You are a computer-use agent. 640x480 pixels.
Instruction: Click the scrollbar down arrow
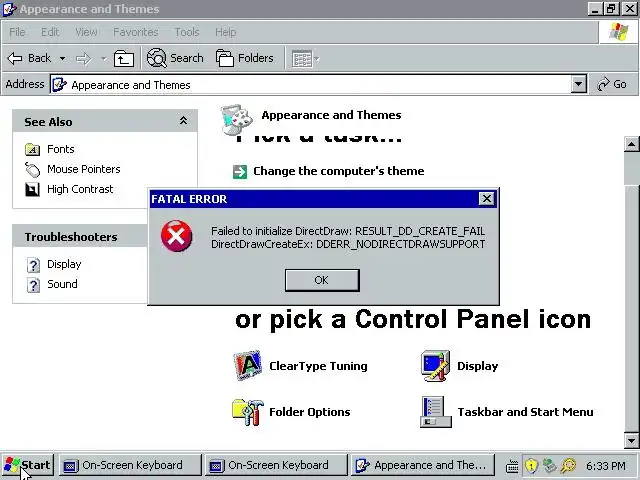coord(631,441)
